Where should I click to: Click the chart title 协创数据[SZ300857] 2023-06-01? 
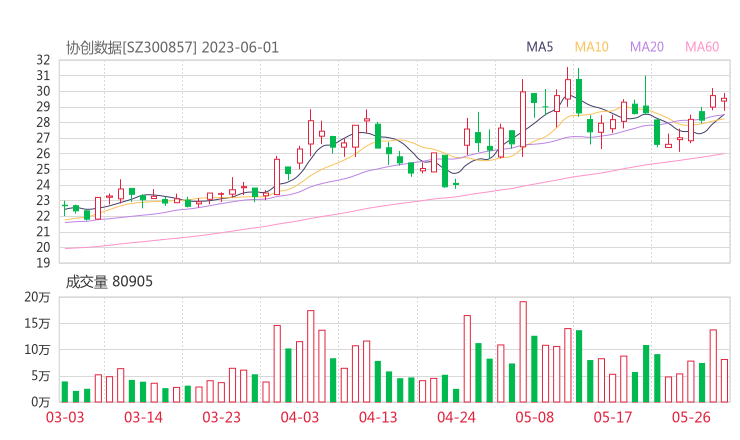coord(172,48)
